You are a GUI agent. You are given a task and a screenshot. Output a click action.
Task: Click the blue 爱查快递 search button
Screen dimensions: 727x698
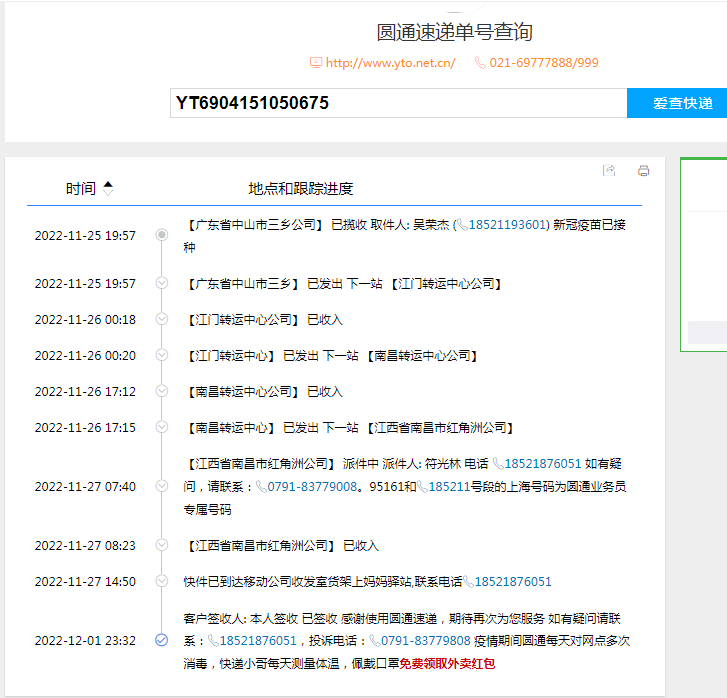tap(677, 103)
